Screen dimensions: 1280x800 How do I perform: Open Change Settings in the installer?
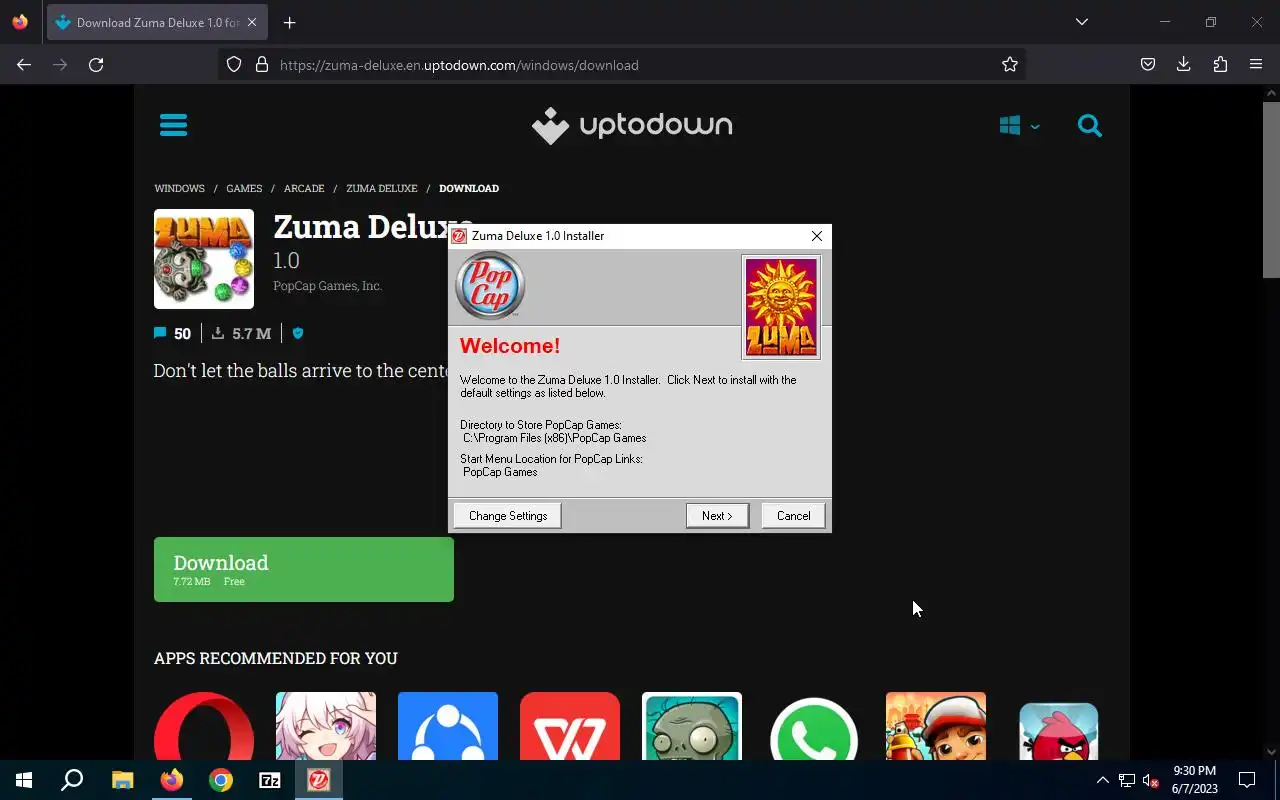coord(508,516)
